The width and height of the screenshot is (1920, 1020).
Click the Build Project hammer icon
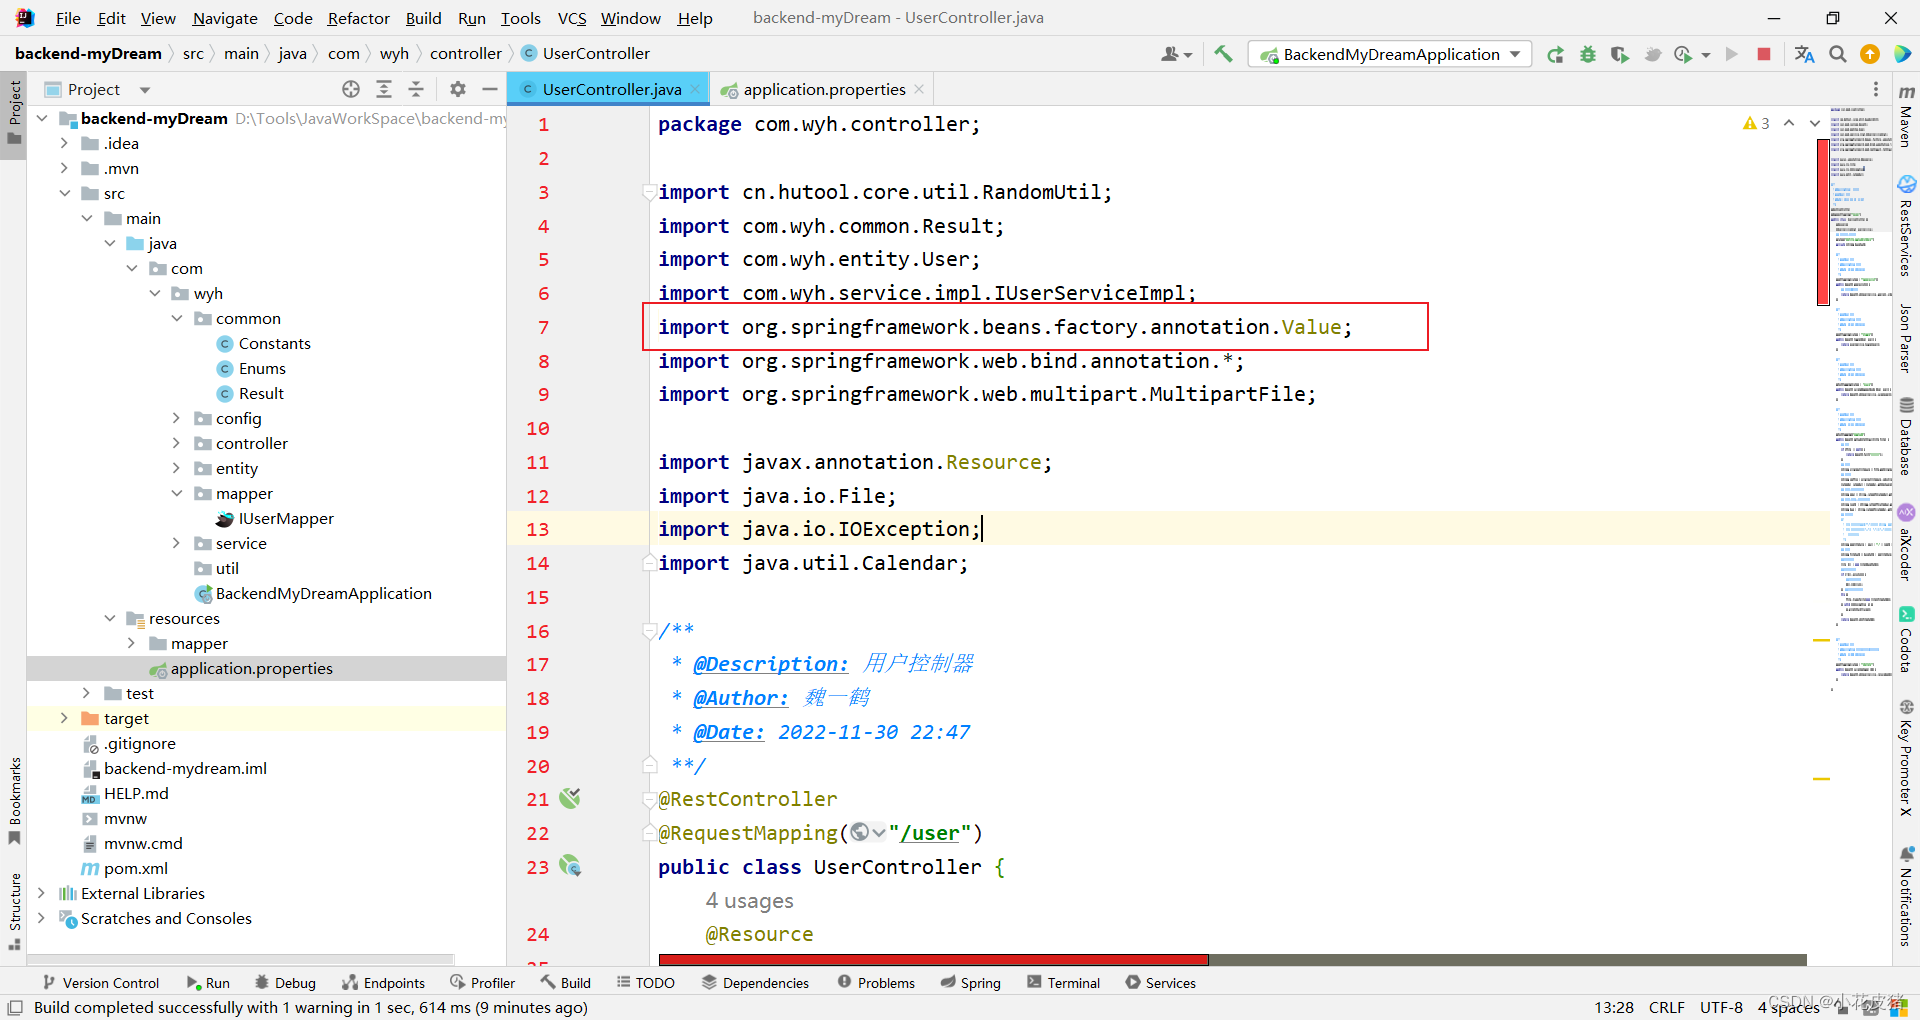[1223, 54]
